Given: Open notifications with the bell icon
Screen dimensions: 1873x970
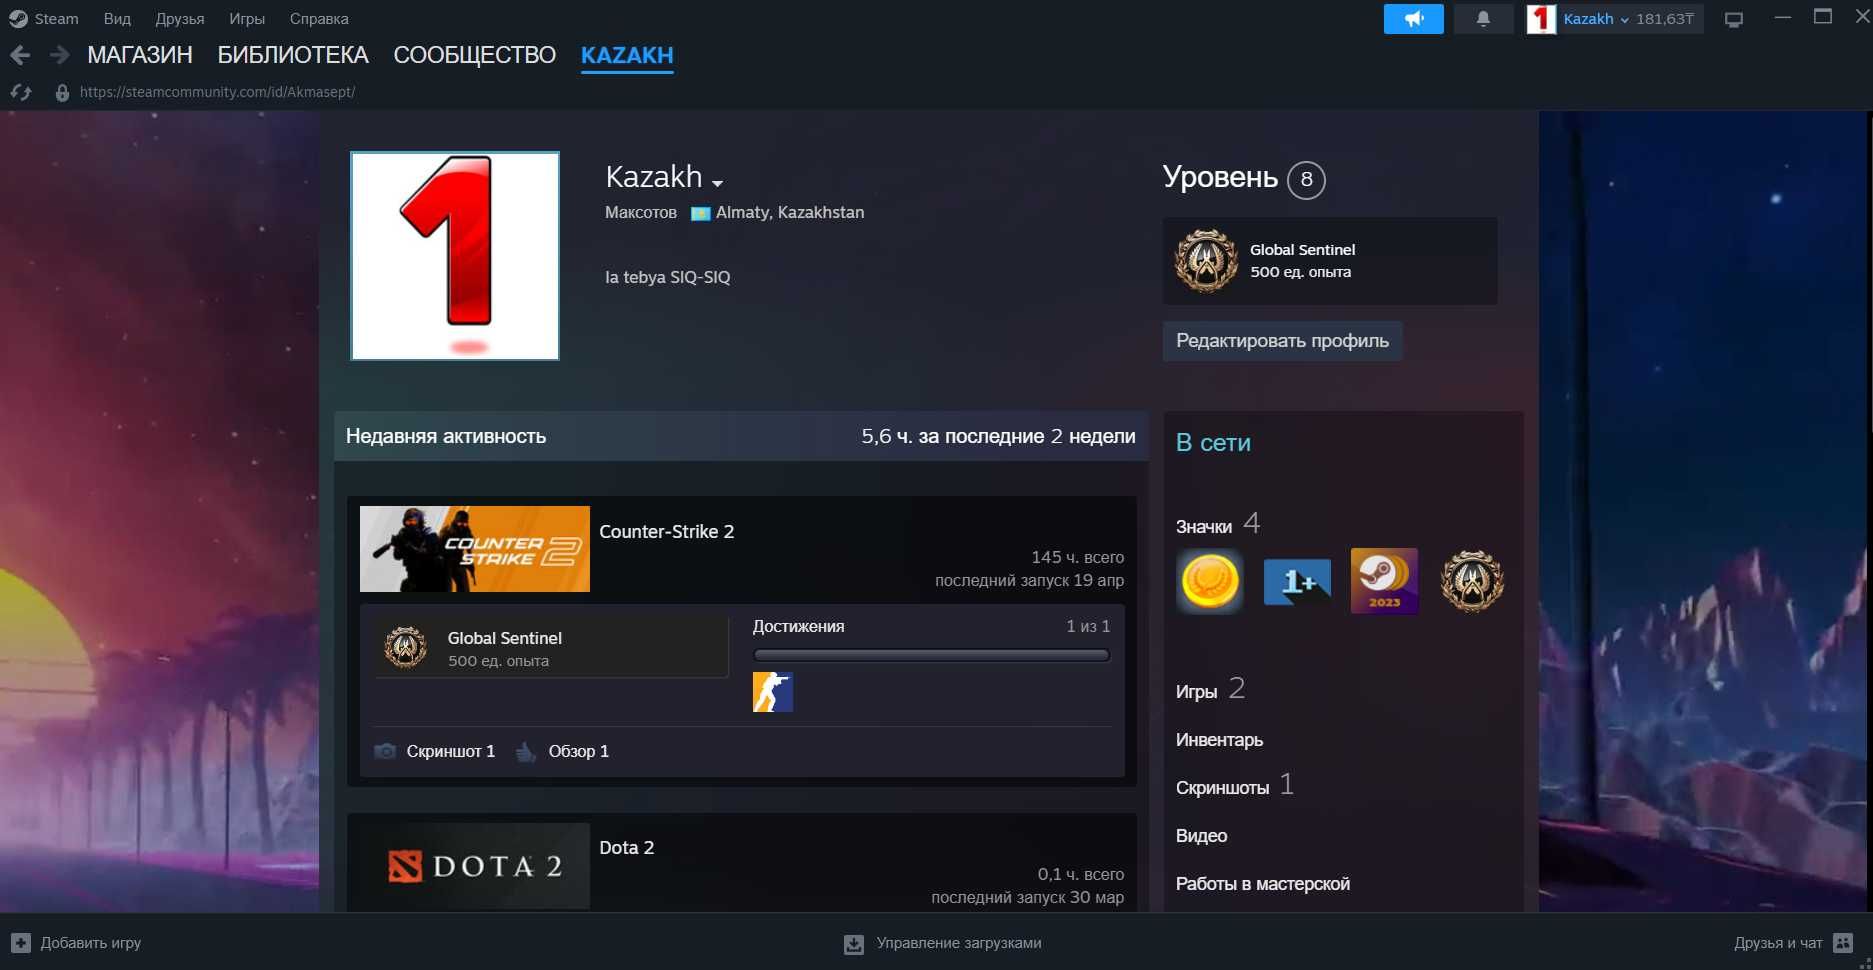Looking at the screenshot, I should tap(1483, 19).
